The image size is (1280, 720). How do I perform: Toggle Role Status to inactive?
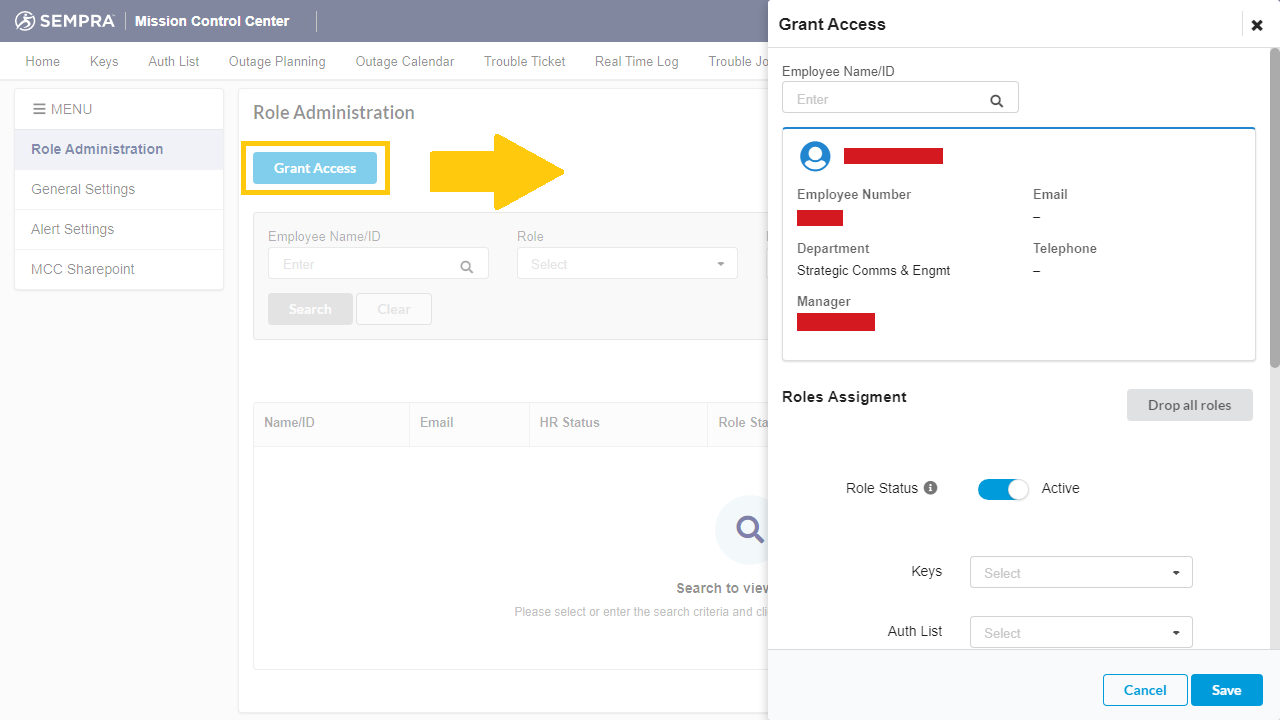tap(1003, 489)
